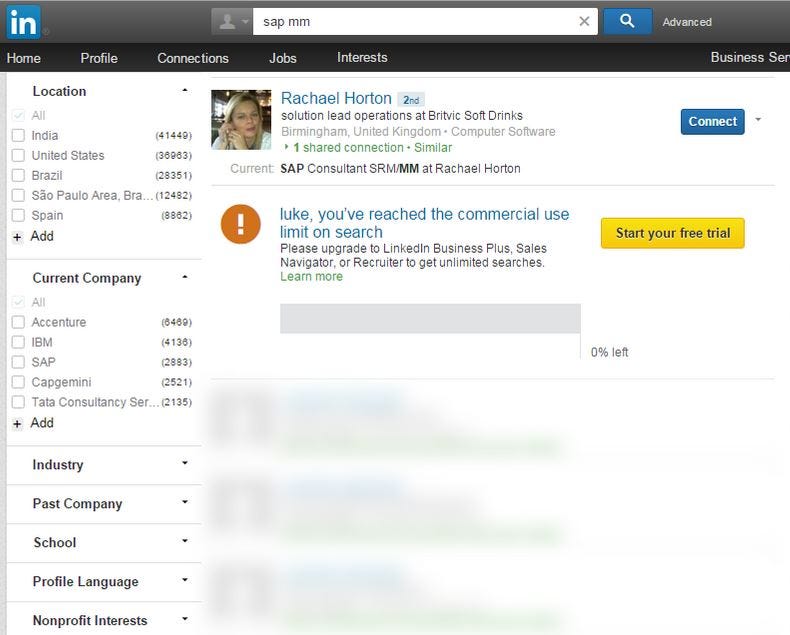790x635 pixels.
Task: Click Rachael Horton's profile photo
Action: pyautogui.click(x=241, y=120)
